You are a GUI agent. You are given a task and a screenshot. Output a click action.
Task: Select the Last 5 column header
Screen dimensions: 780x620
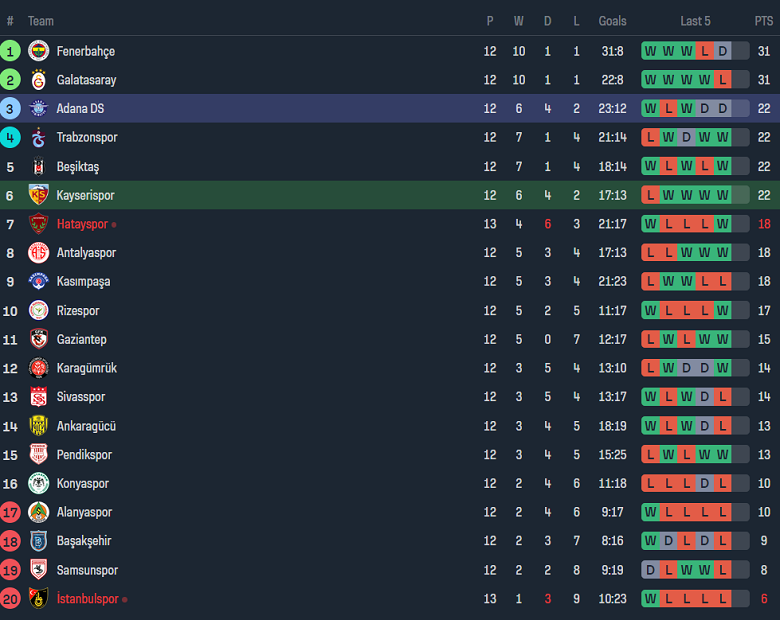tap(695, 21)
